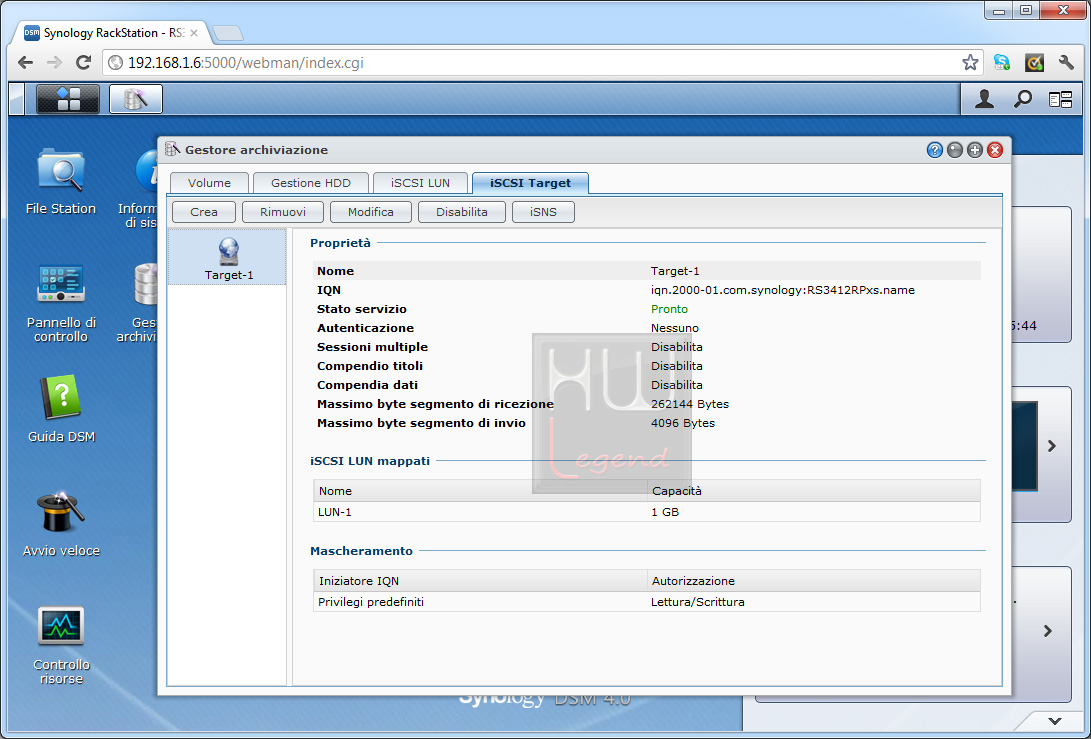Open Guida DSM help icon
This screenshot has height=739, width=1091.
coord(61,409)
